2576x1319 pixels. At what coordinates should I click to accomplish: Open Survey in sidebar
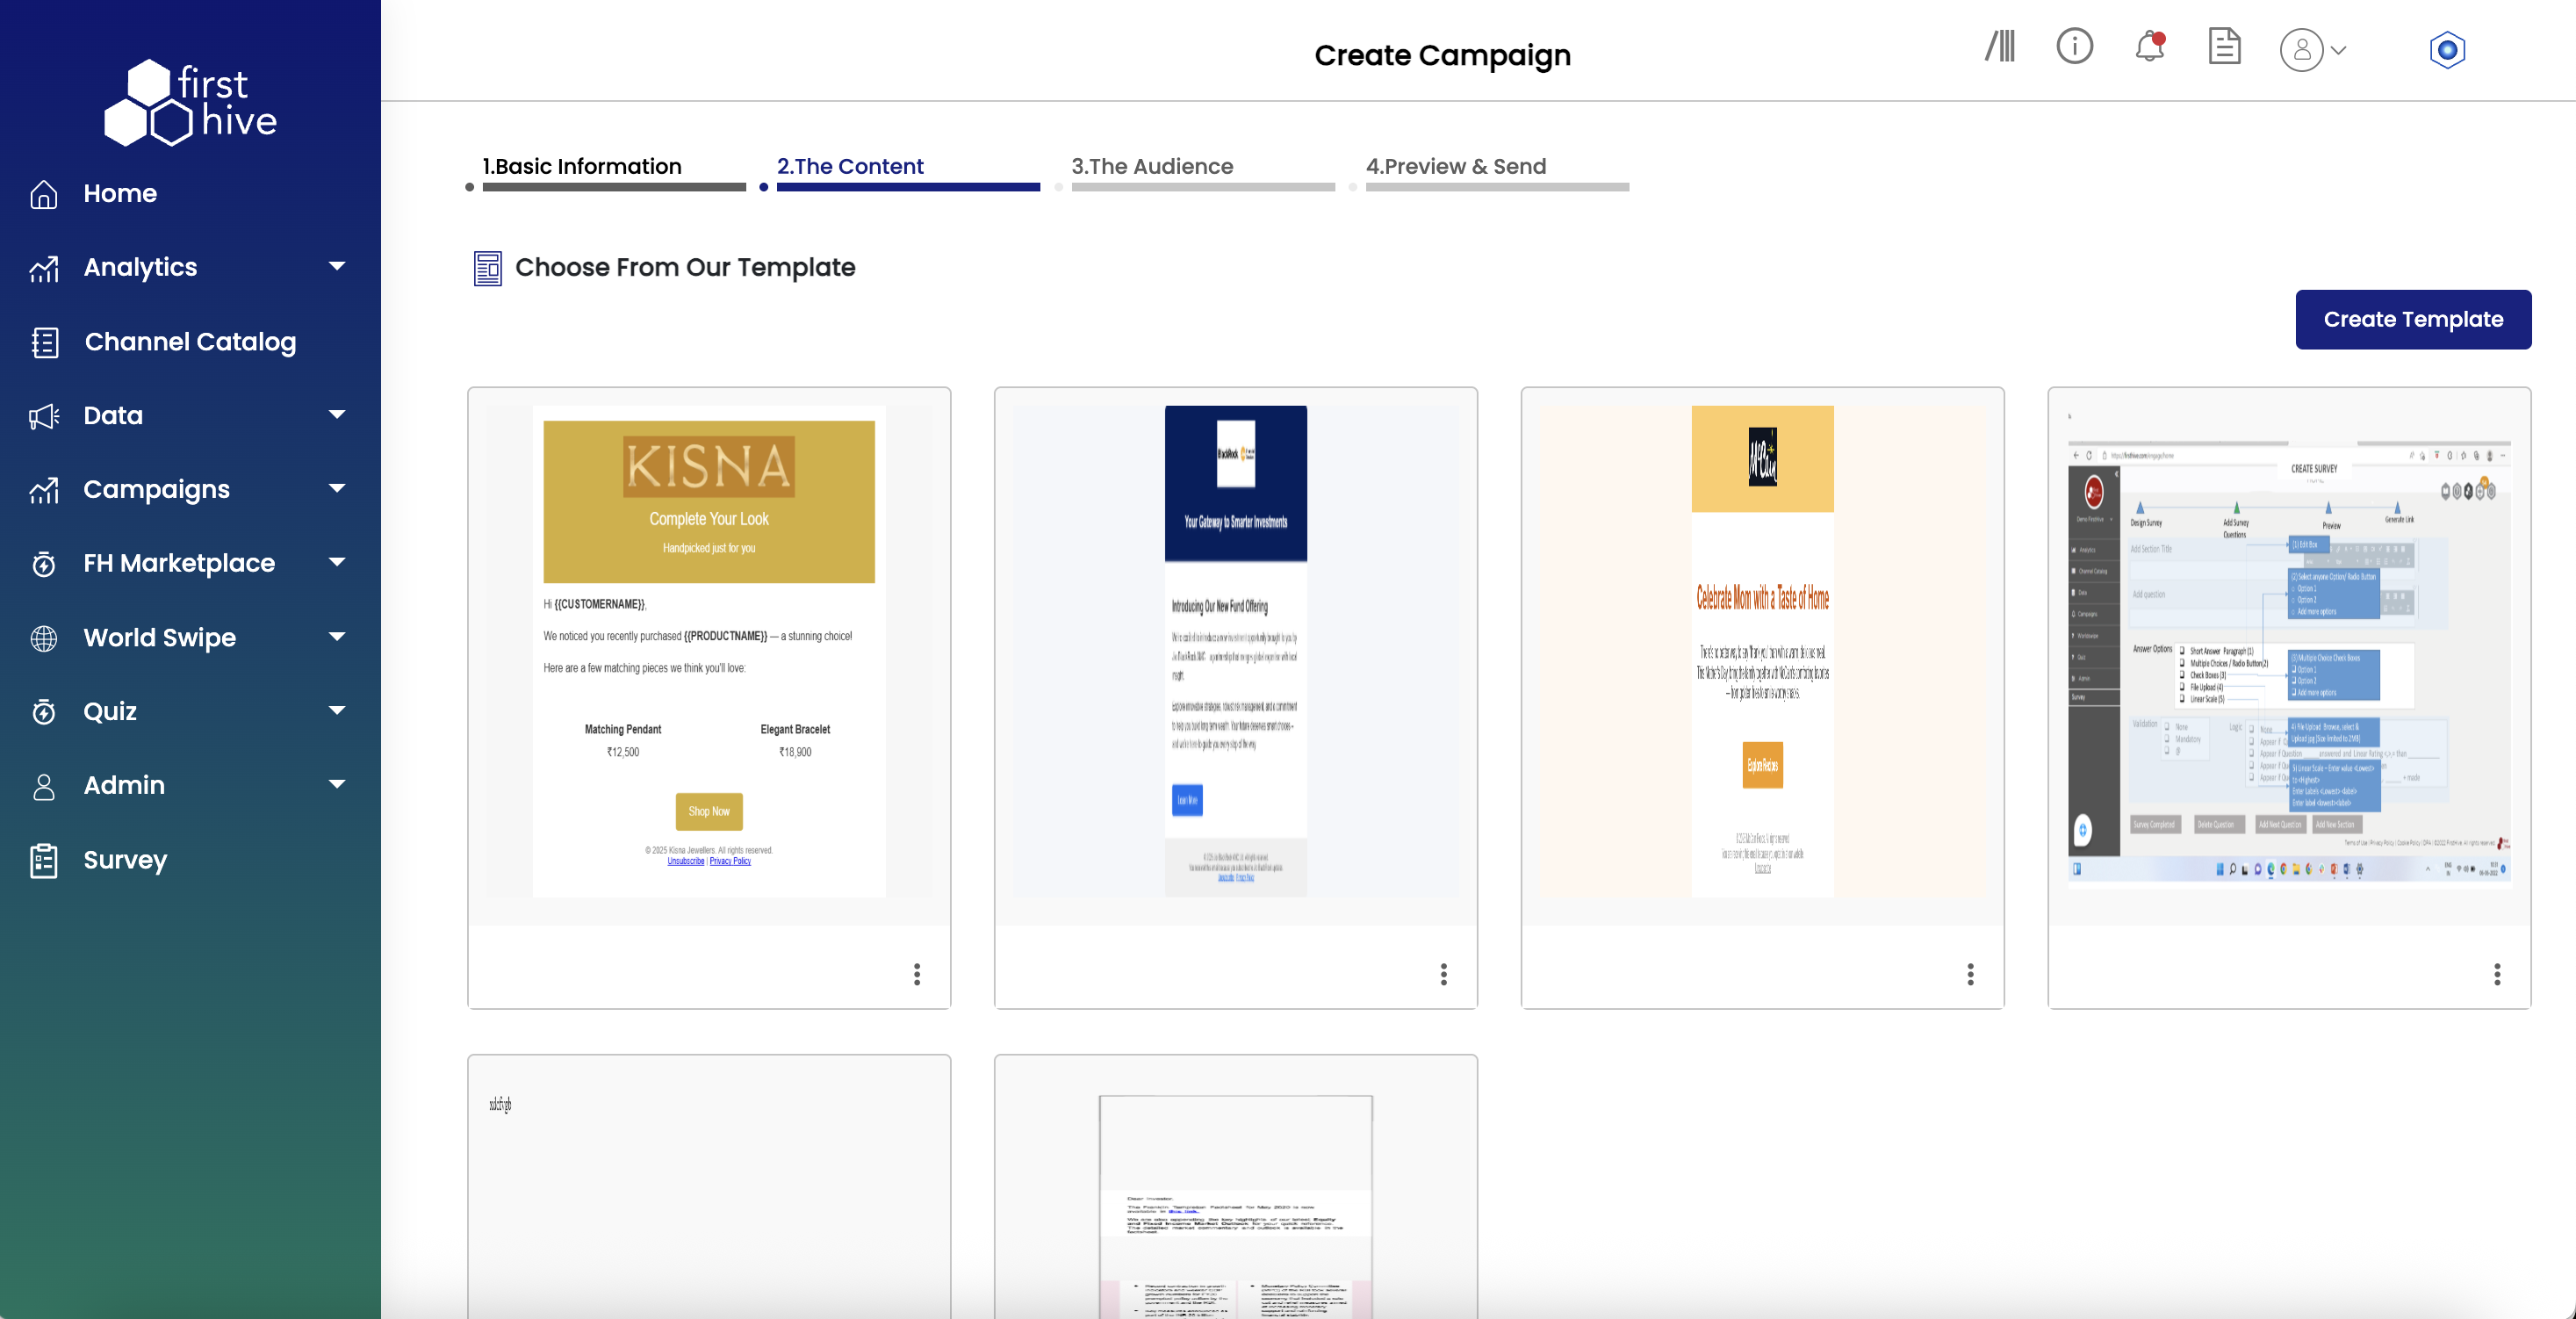pyautogui.click(x=125, y=860)
